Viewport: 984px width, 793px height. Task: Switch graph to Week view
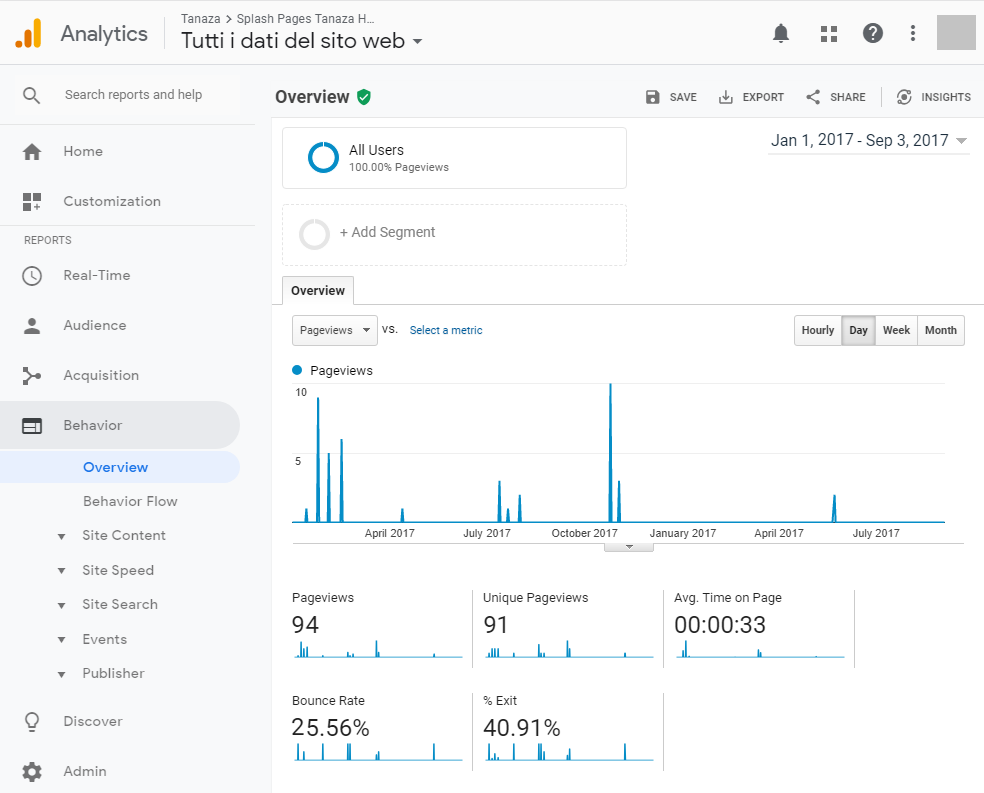point(896,331)
